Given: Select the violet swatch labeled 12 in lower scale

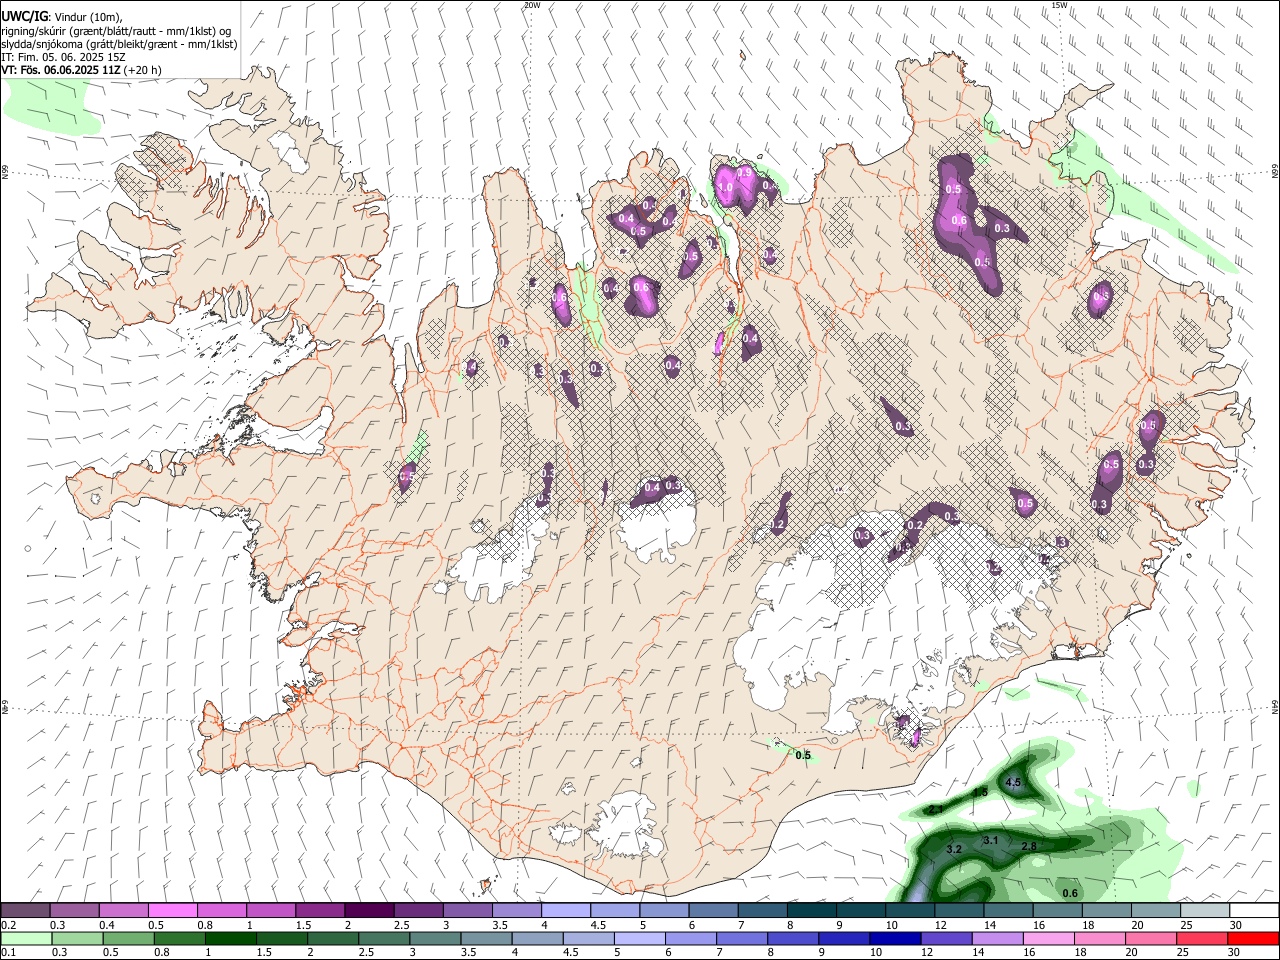Looking at the screenshot, I should point(946,939).
